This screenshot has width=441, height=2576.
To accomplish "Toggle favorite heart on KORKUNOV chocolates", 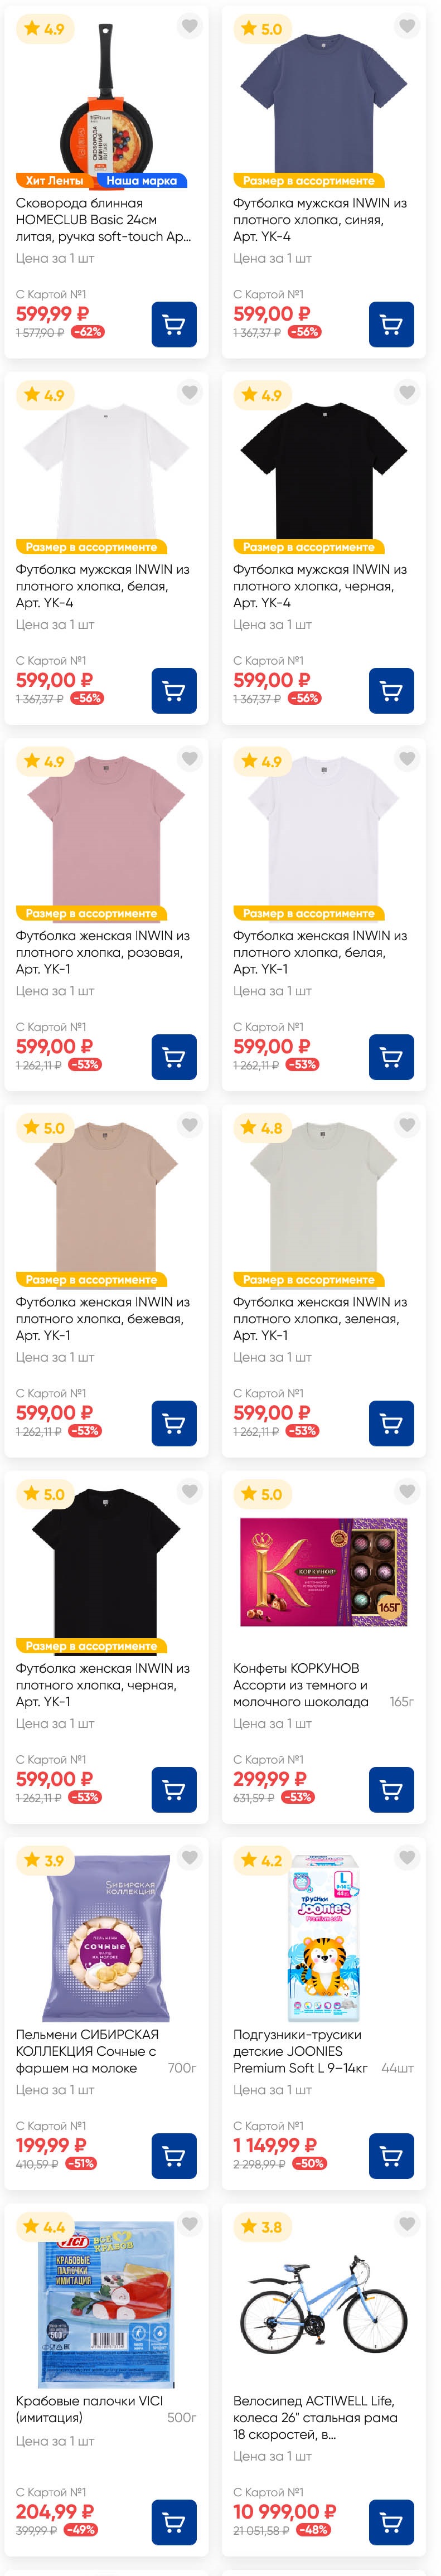I will 406,1491.
